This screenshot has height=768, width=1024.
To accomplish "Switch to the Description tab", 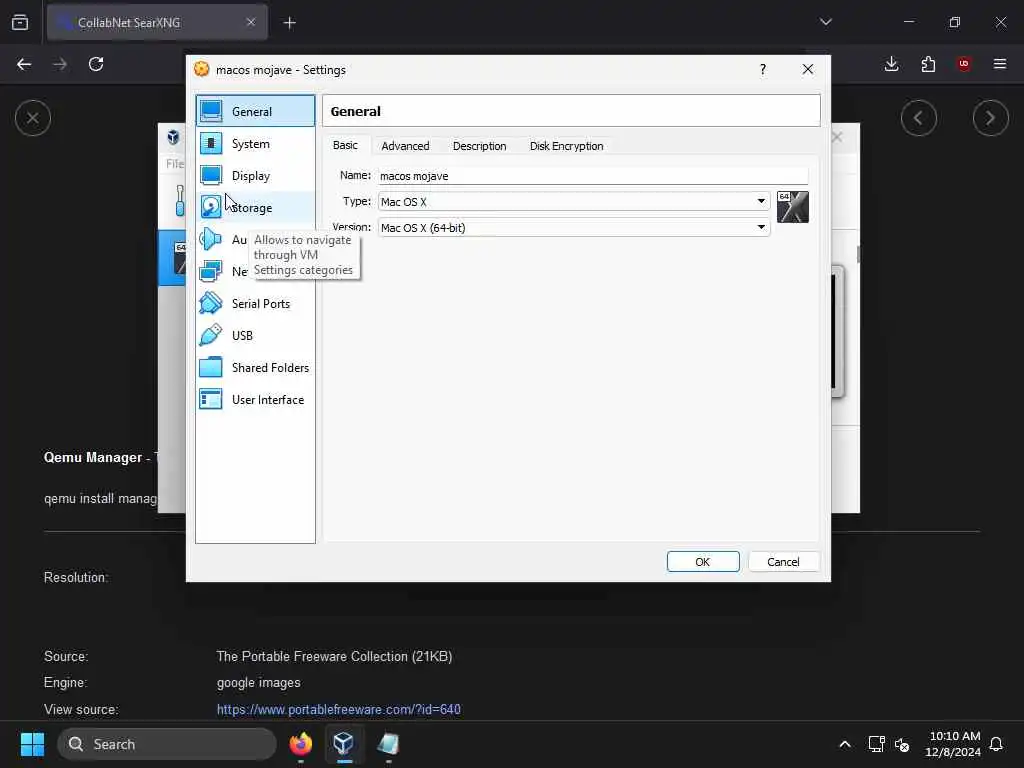I will 479,146.
